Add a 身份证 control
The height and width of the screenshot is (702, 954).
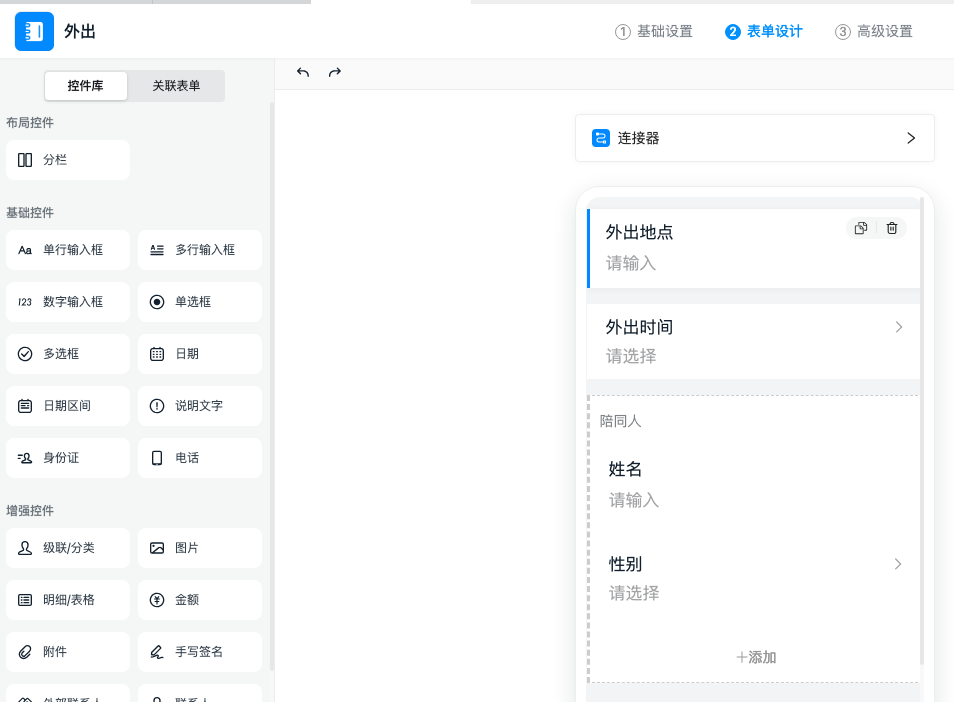click(68, 458)
